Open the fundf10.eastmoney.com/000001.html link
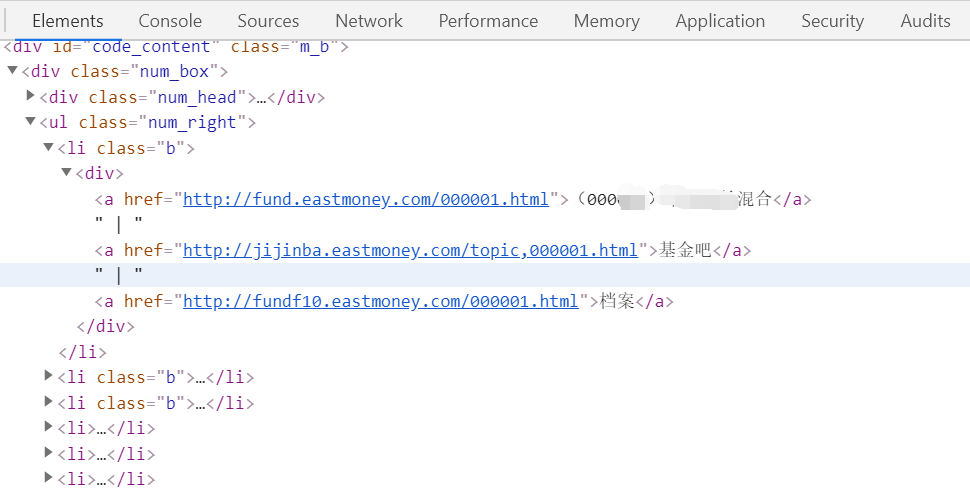 click(x=380, y=301)
